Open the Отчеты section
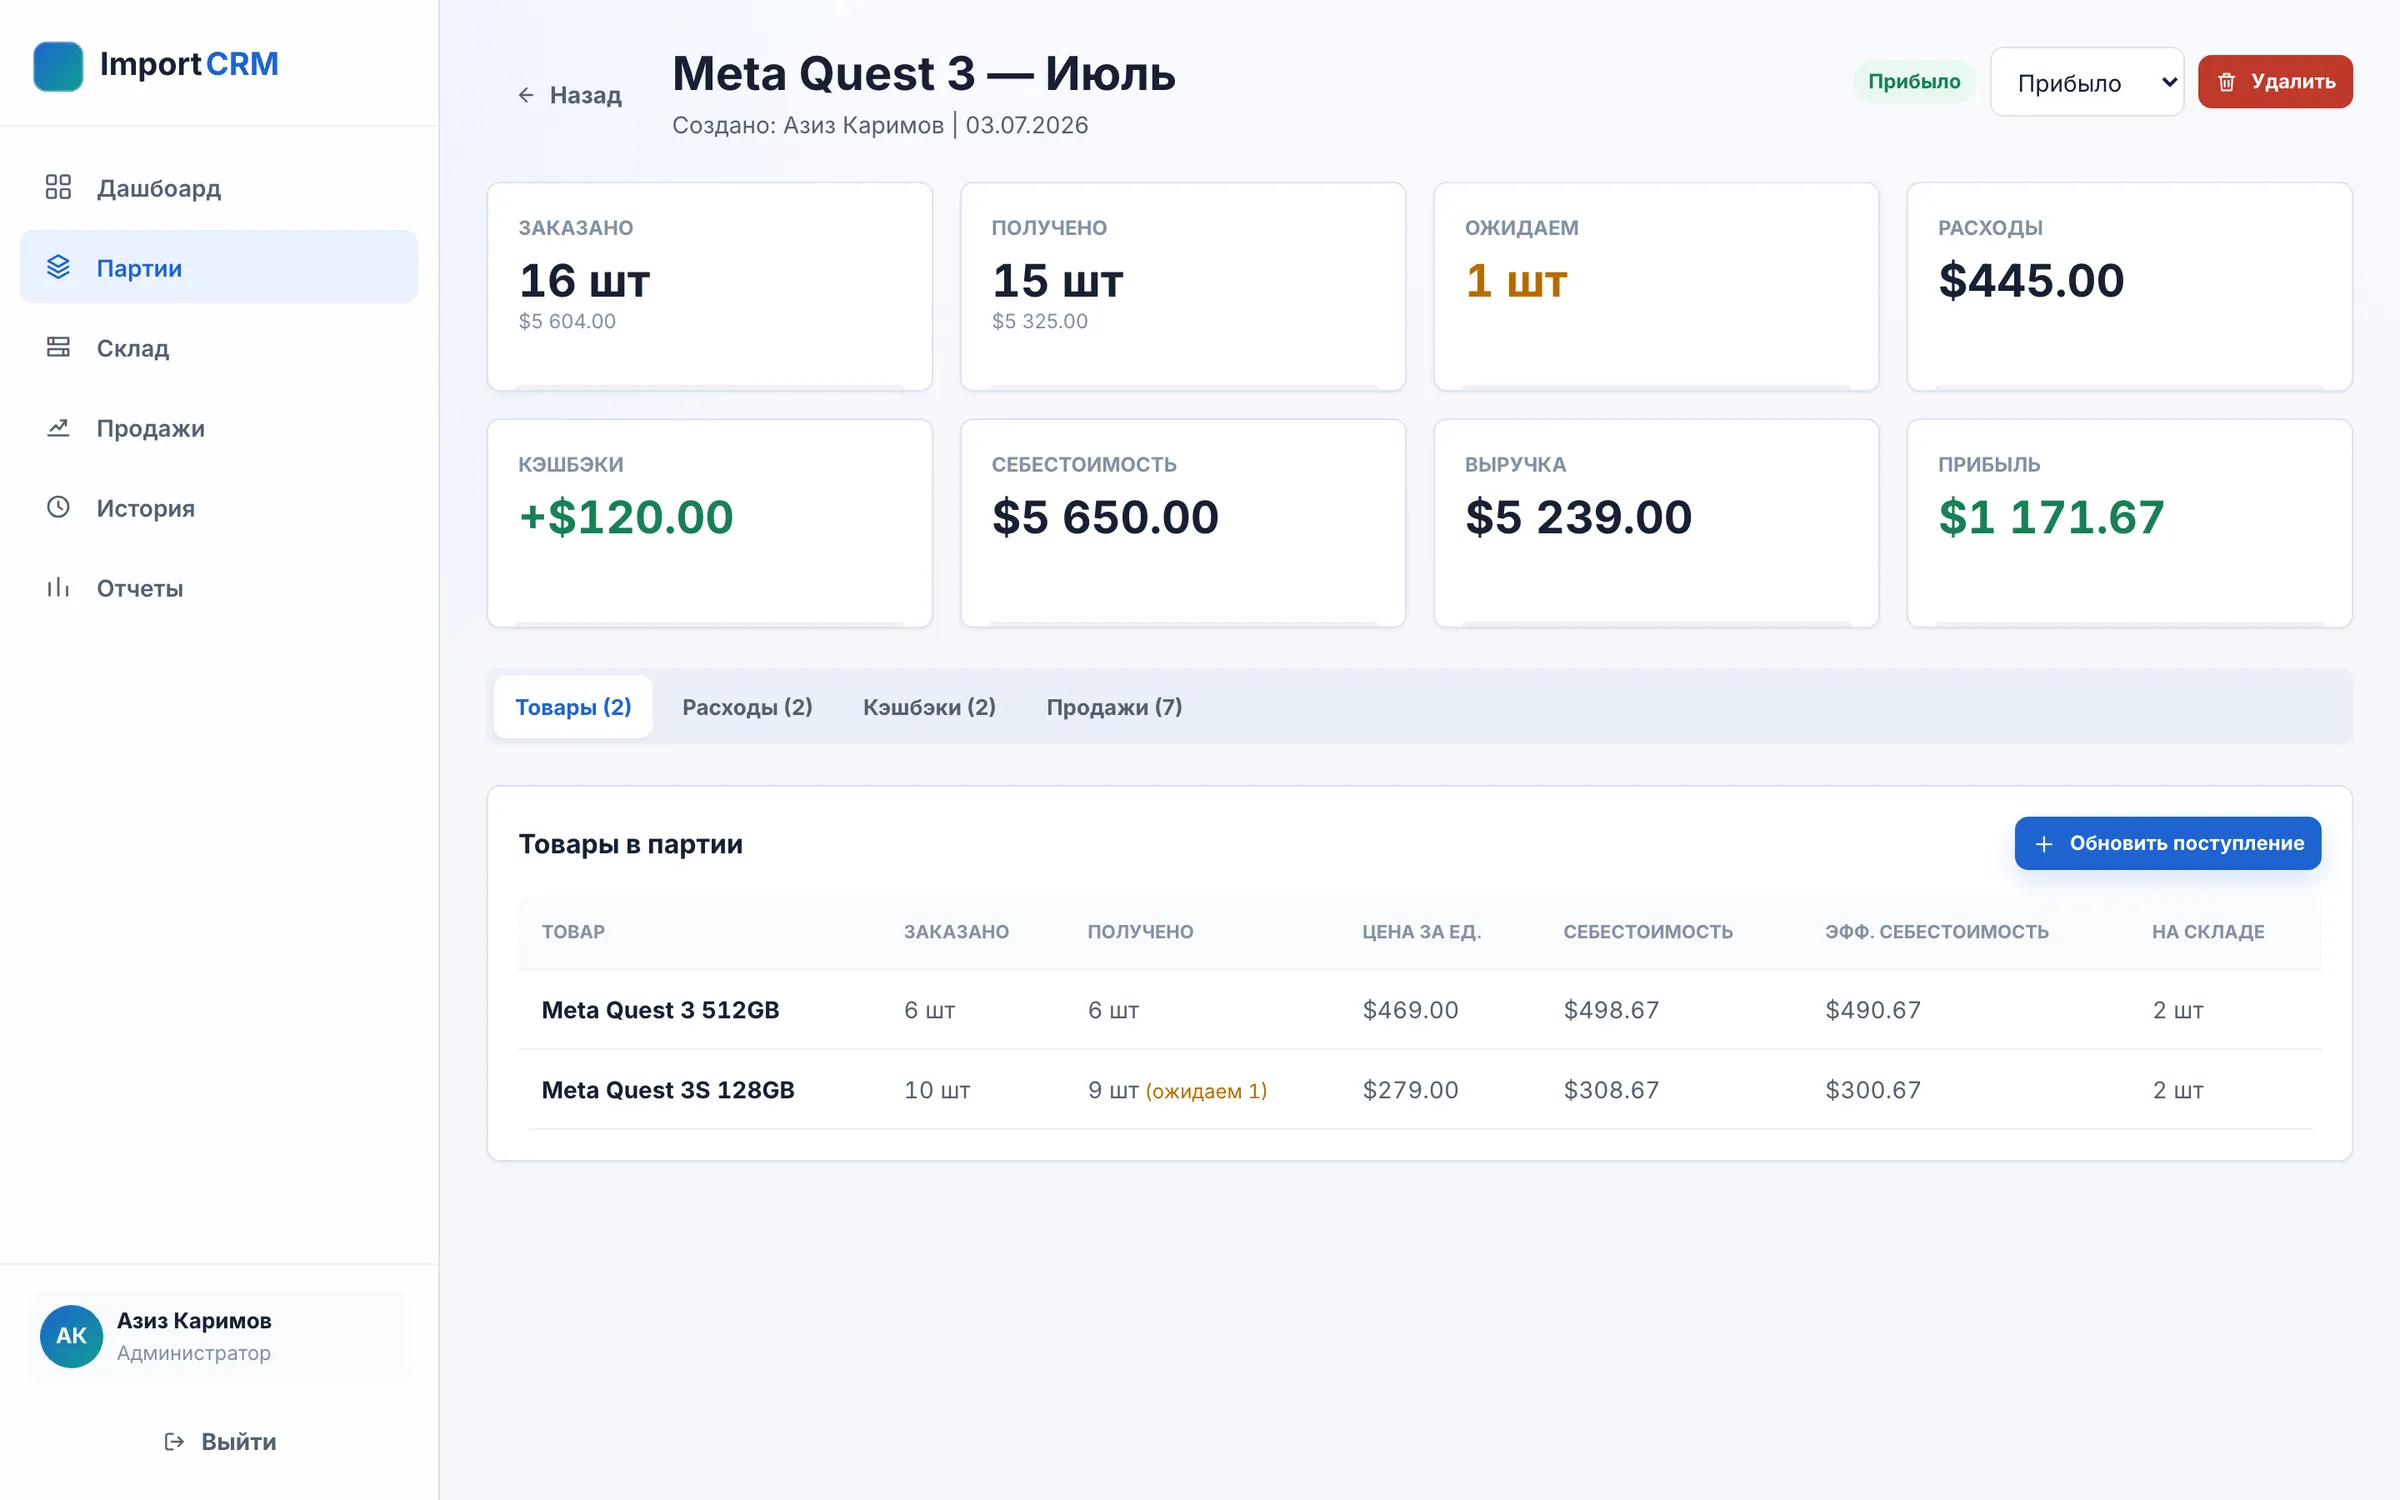The height and width of the screenshot is (1500, 2400). 219,587
